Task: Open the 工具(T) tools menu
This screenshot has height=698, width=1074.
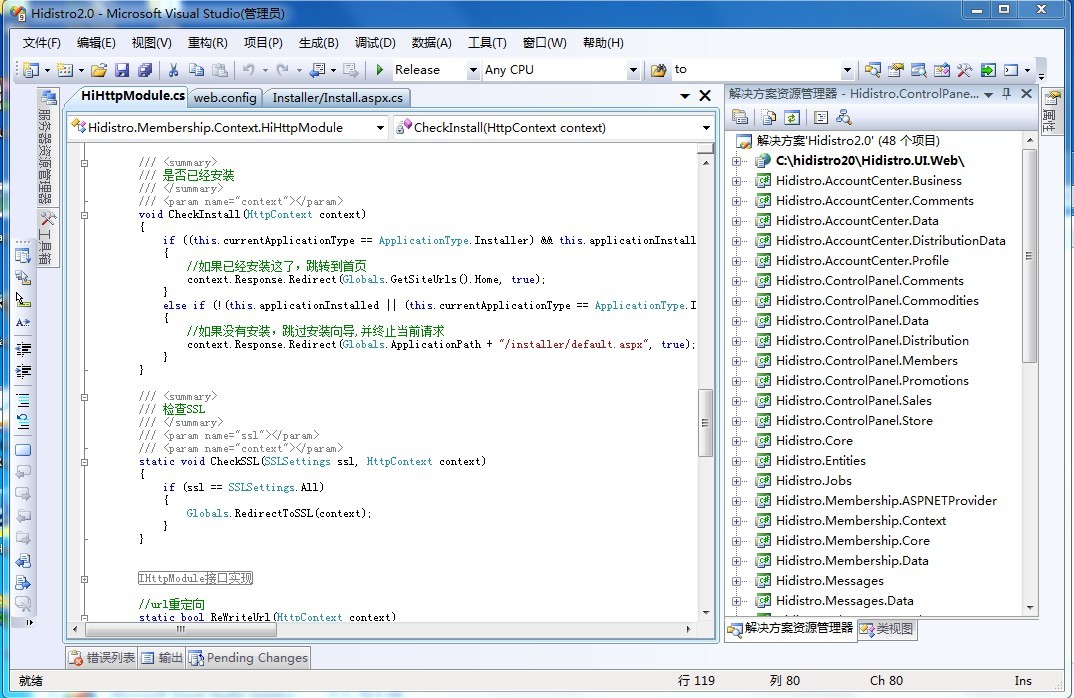Action: point(487,43)
